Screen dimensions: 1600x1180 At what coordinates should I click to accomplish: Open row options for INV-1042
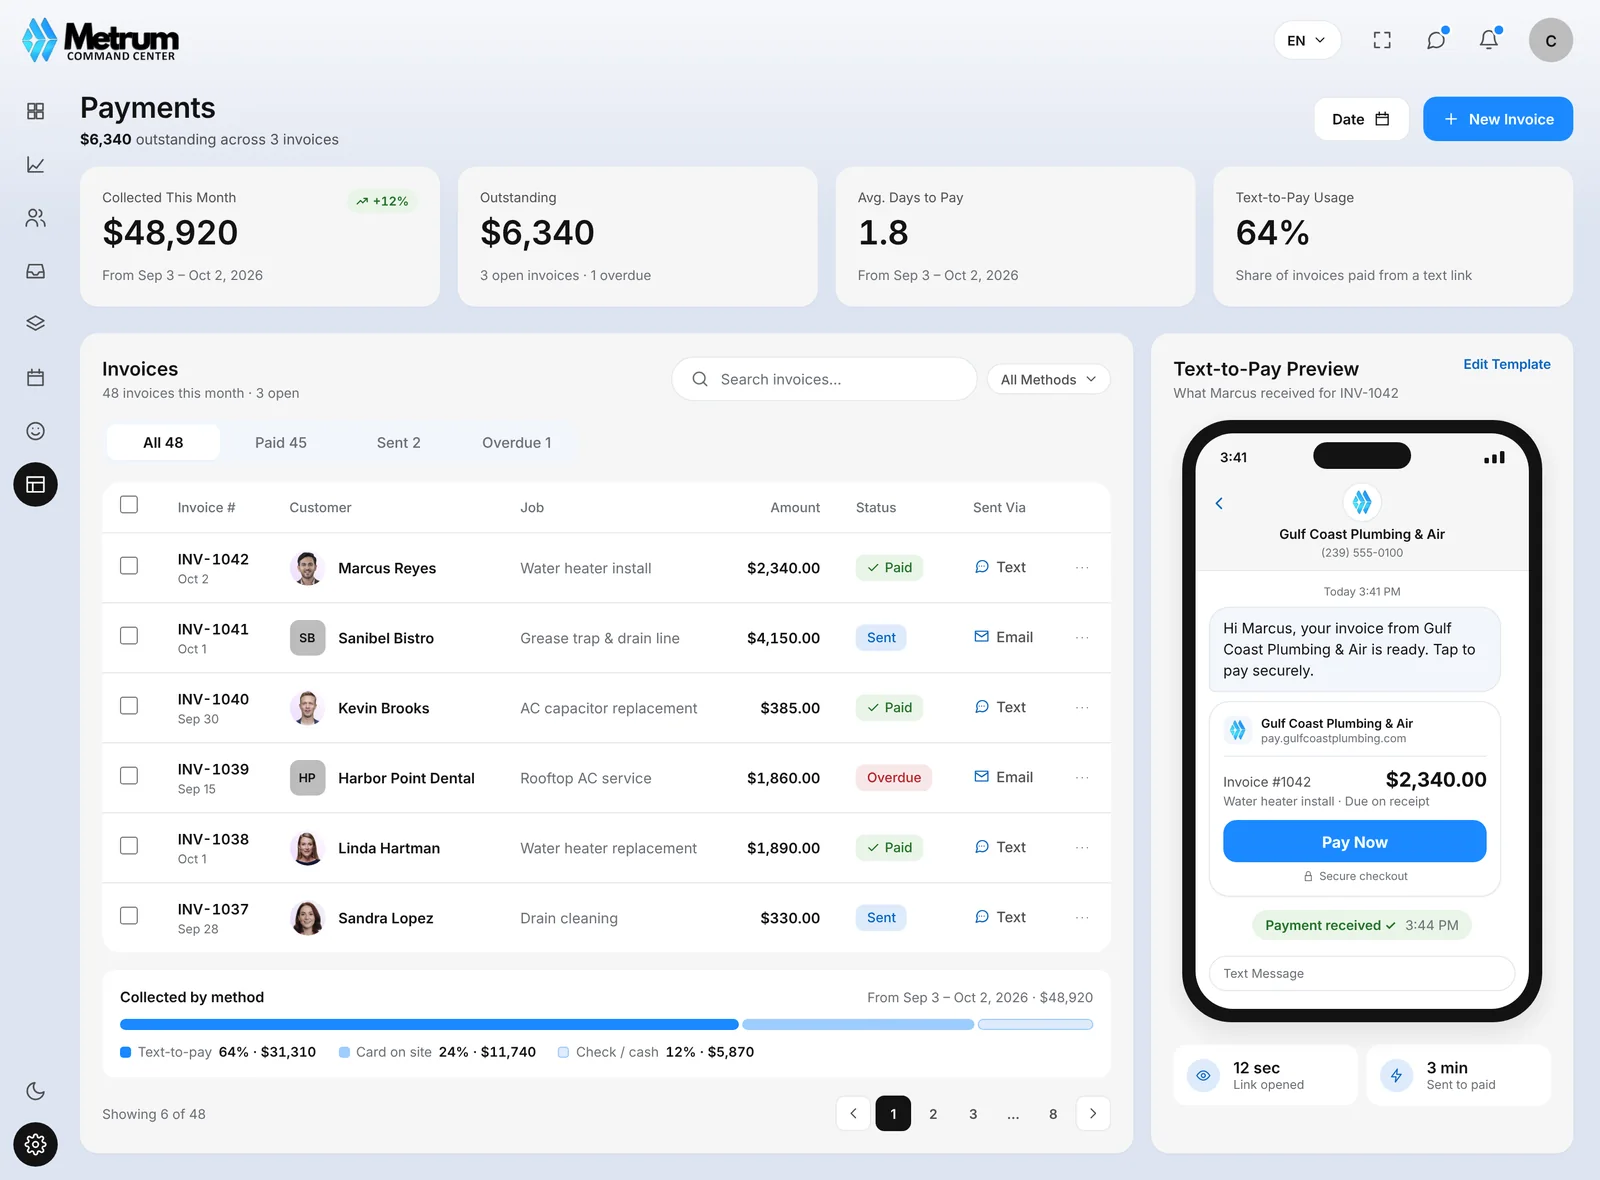pyautogui.click(x=1082, y=568)
